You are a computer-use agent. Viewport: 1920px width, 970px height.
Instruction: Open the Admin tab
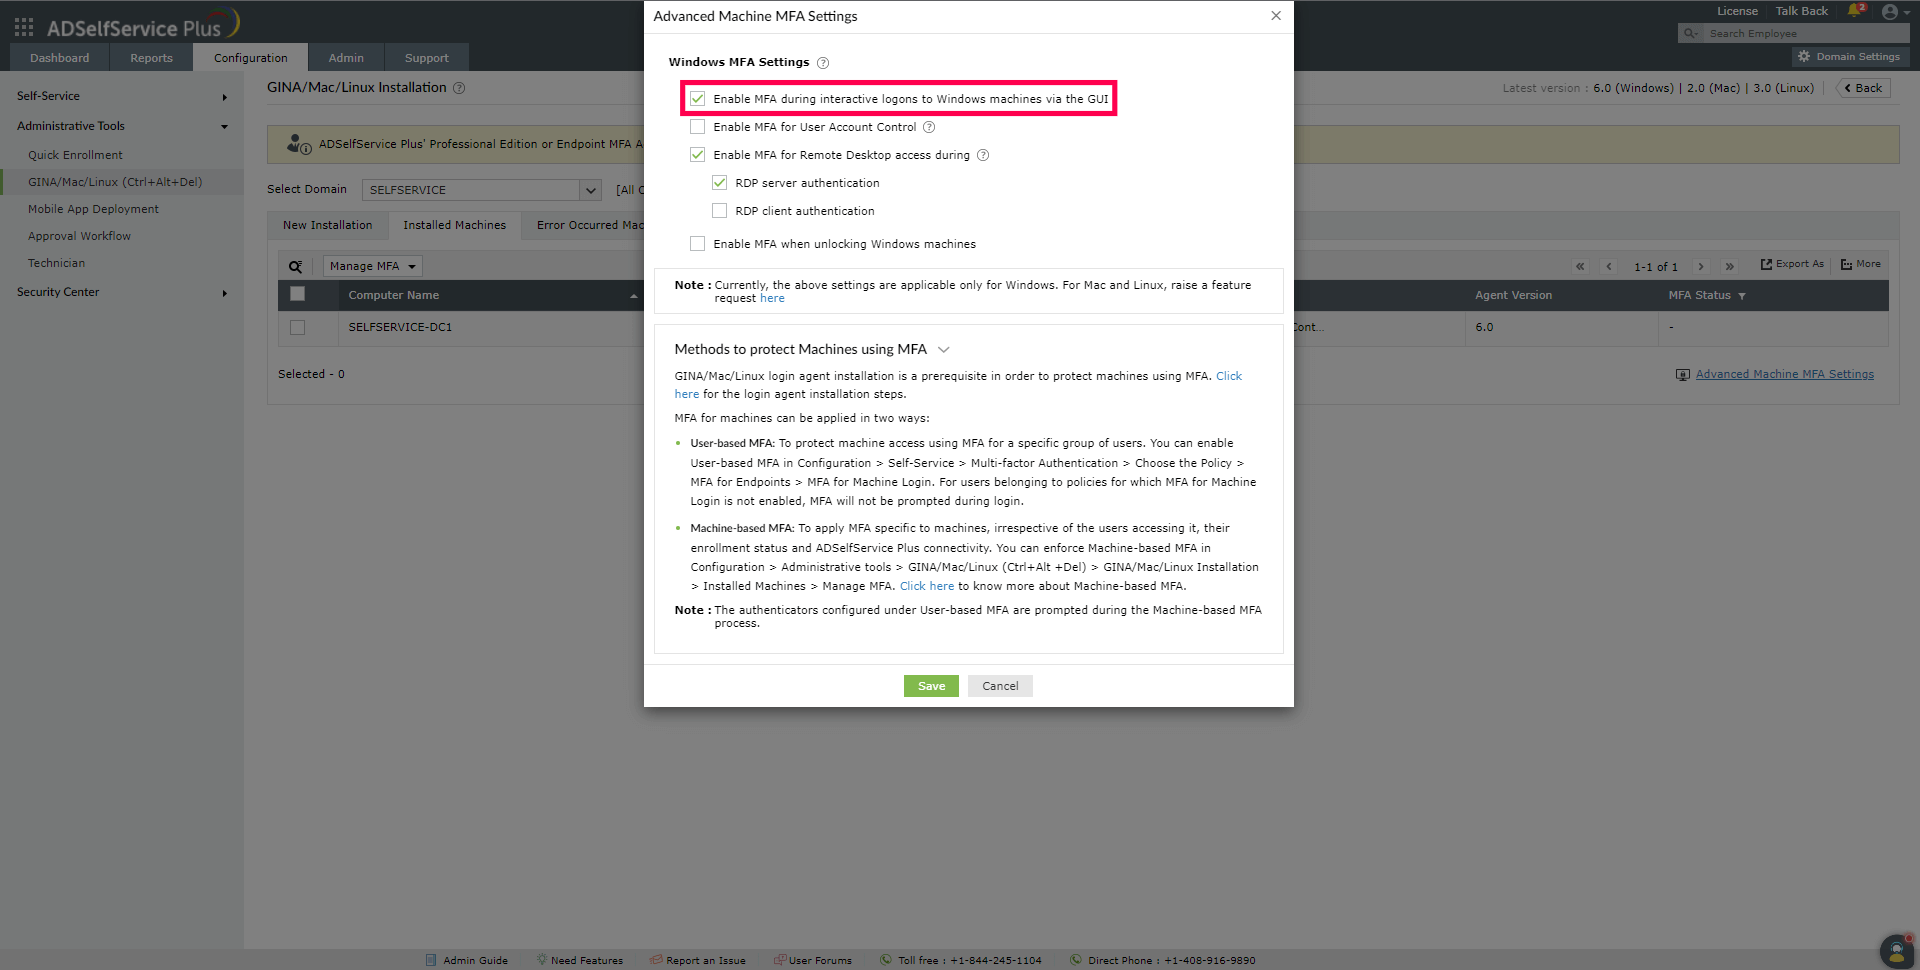346,58
